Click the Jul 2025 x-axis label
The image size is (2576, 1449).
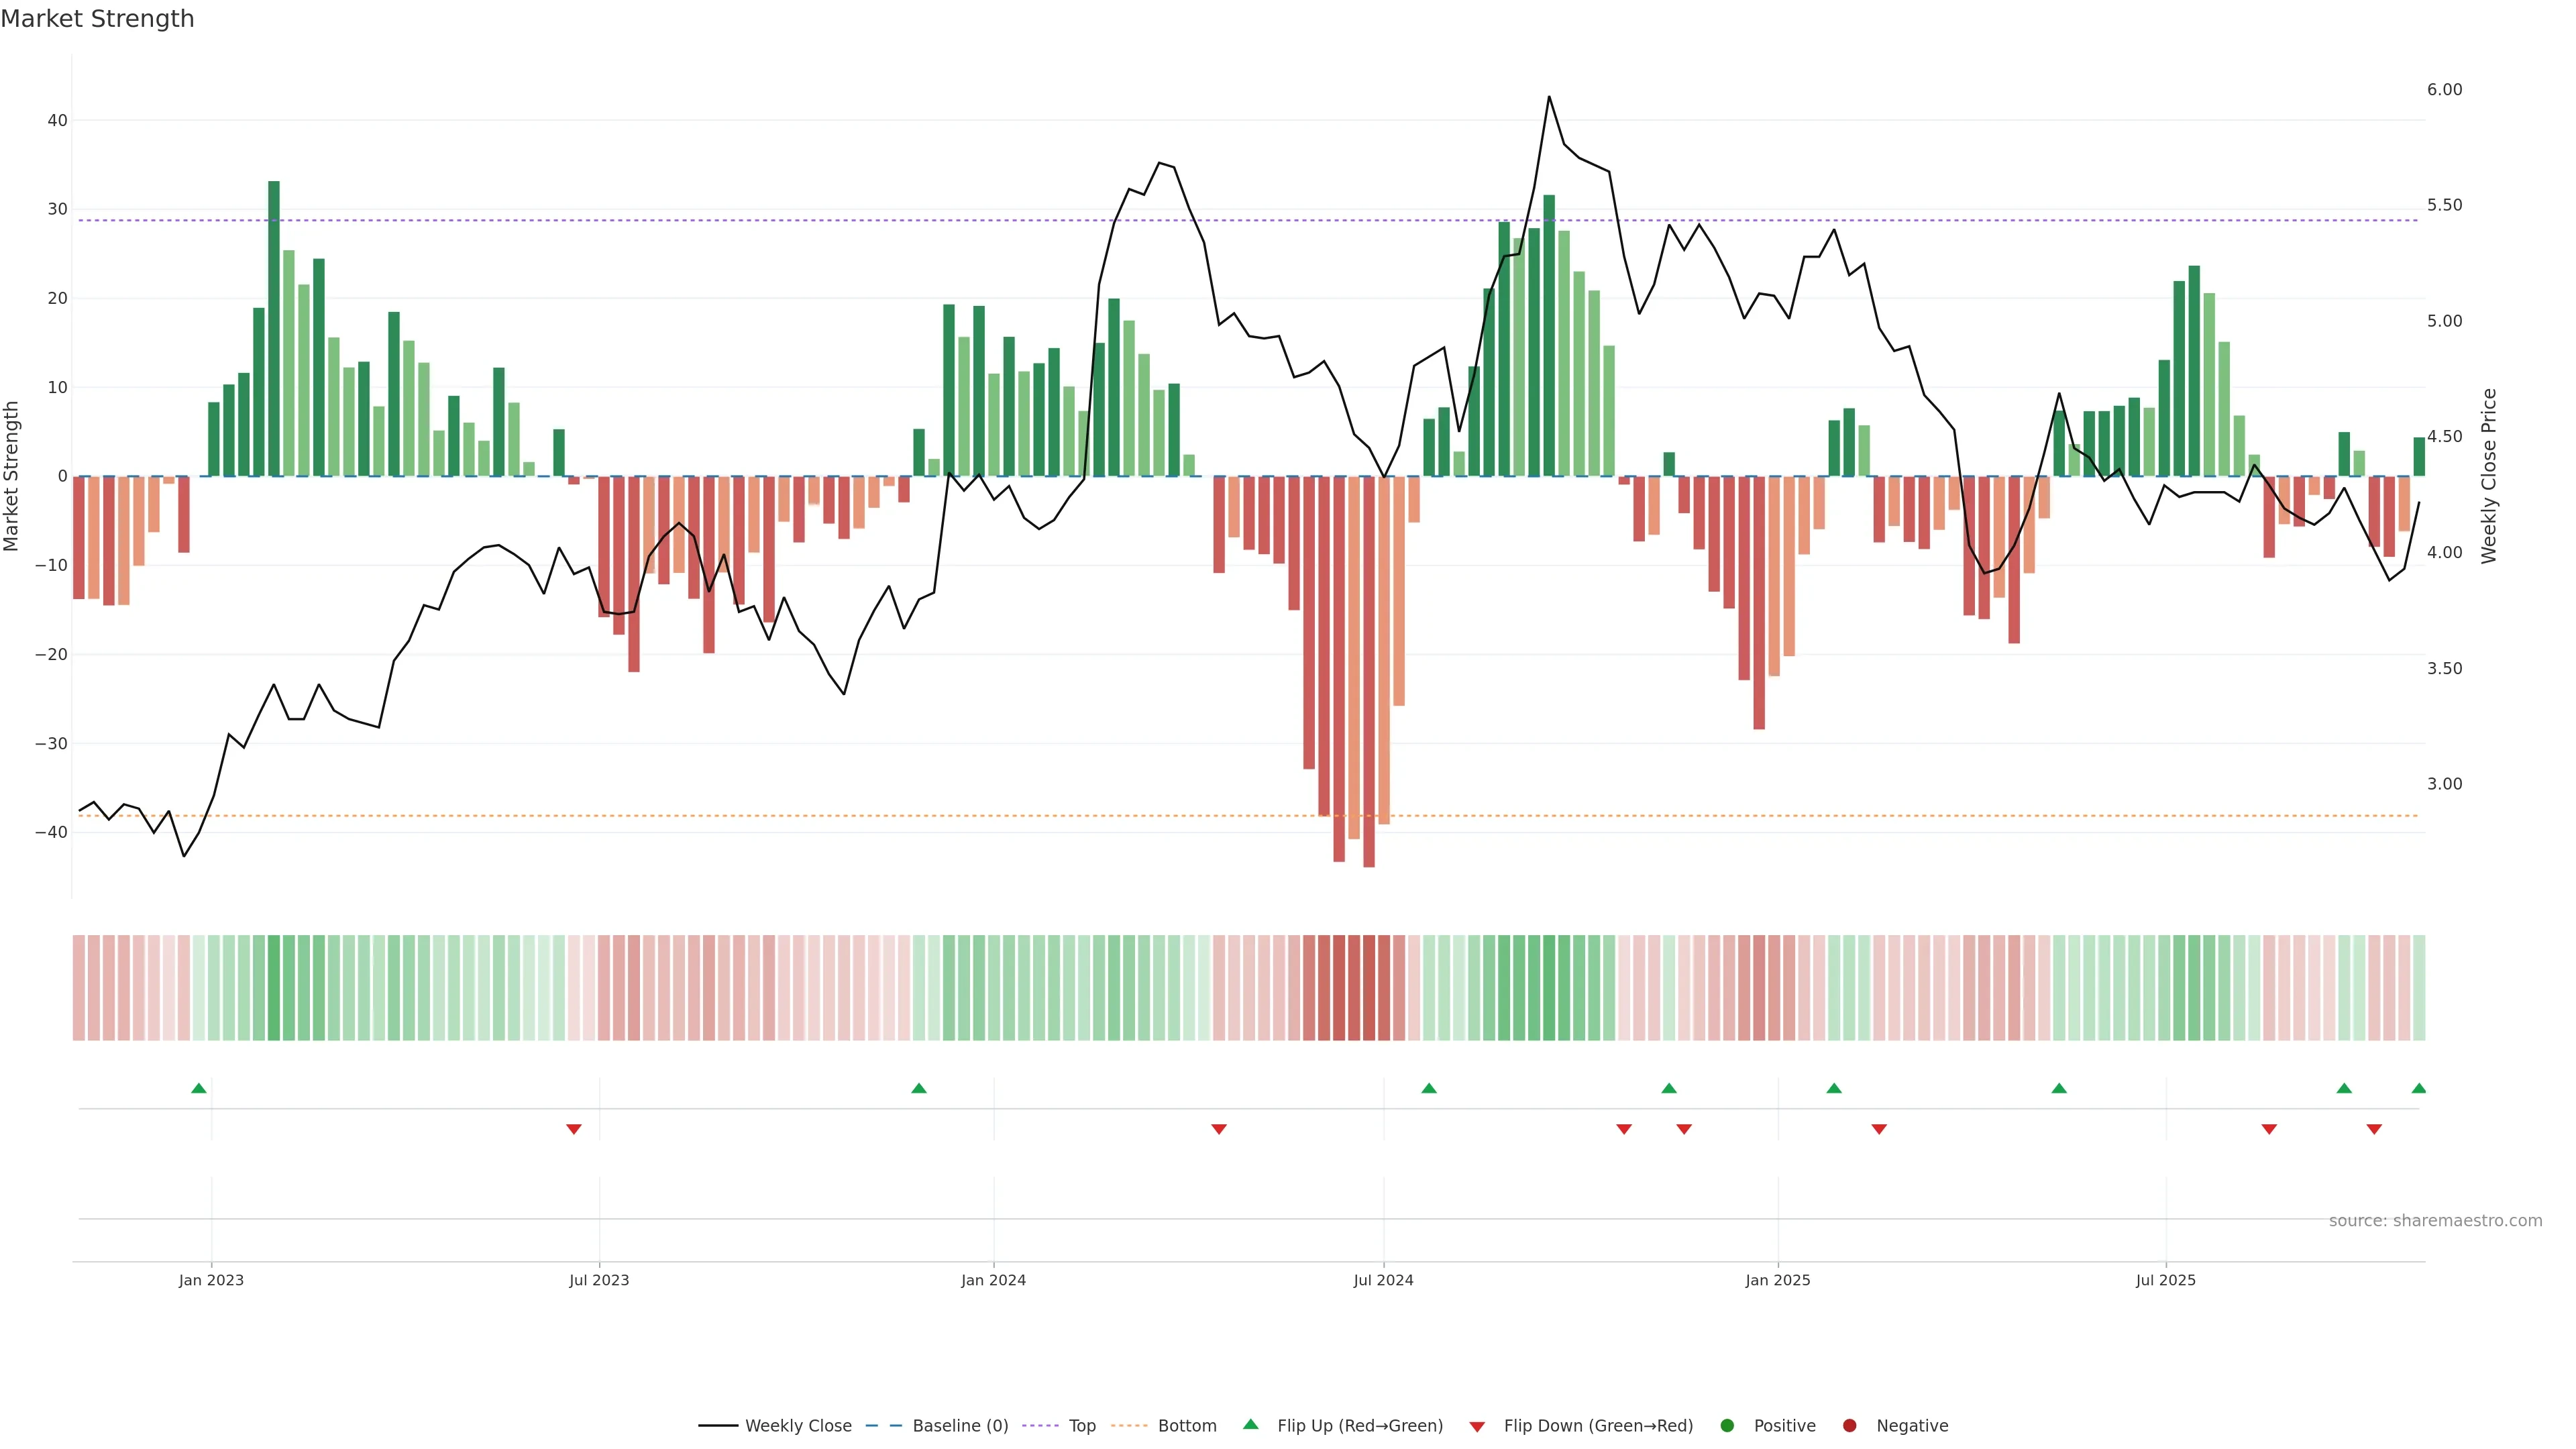coord(2165,1280)
